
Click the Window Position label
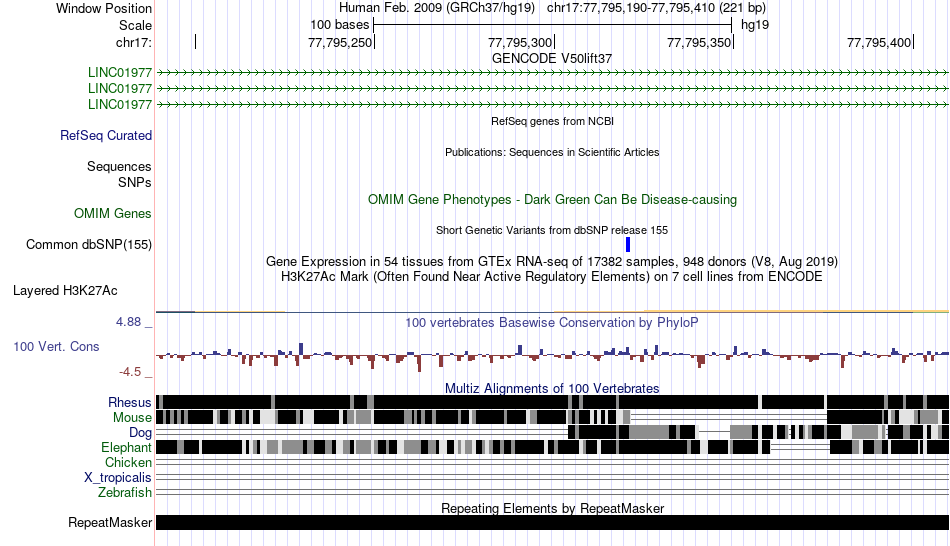click(104, 8)
